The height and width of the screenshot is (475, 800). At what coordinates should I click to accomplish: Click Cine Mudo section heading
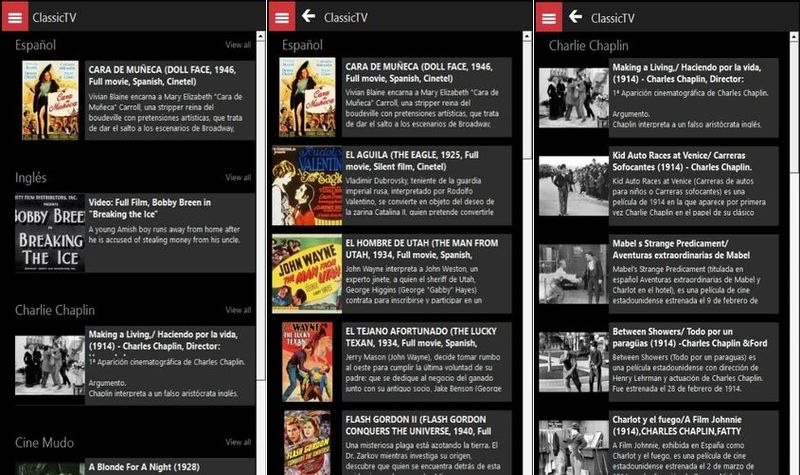coord(44,442)
